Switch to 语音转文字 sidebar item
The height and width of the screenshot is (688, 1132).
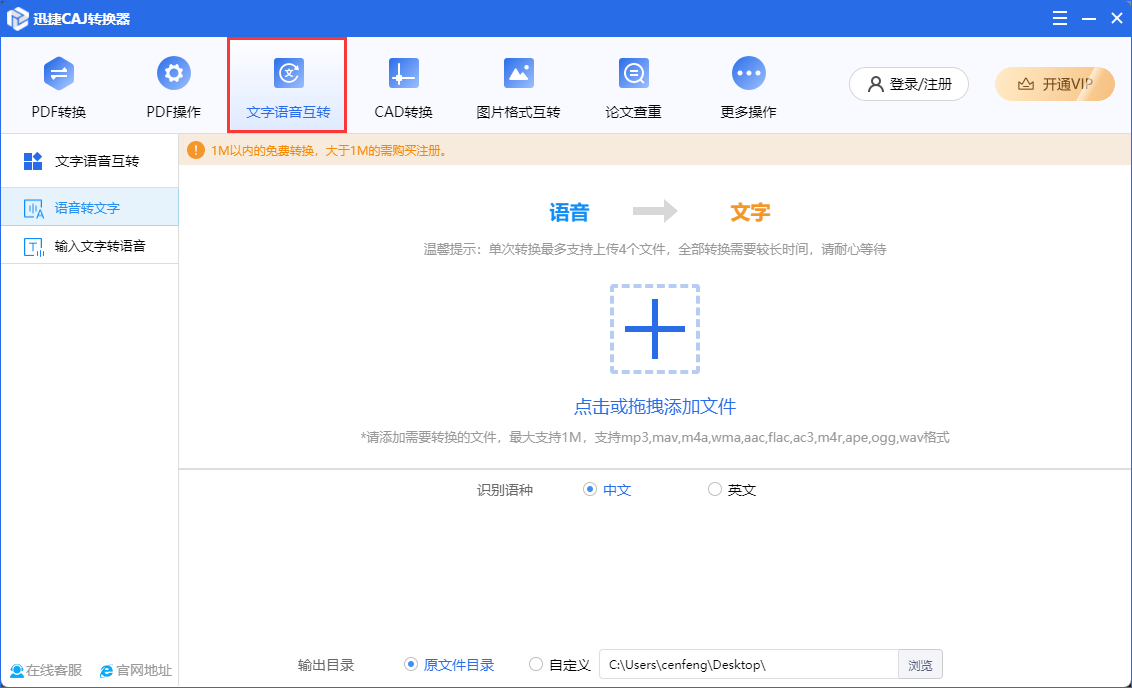pyautogui.click(x=90, y=207)
